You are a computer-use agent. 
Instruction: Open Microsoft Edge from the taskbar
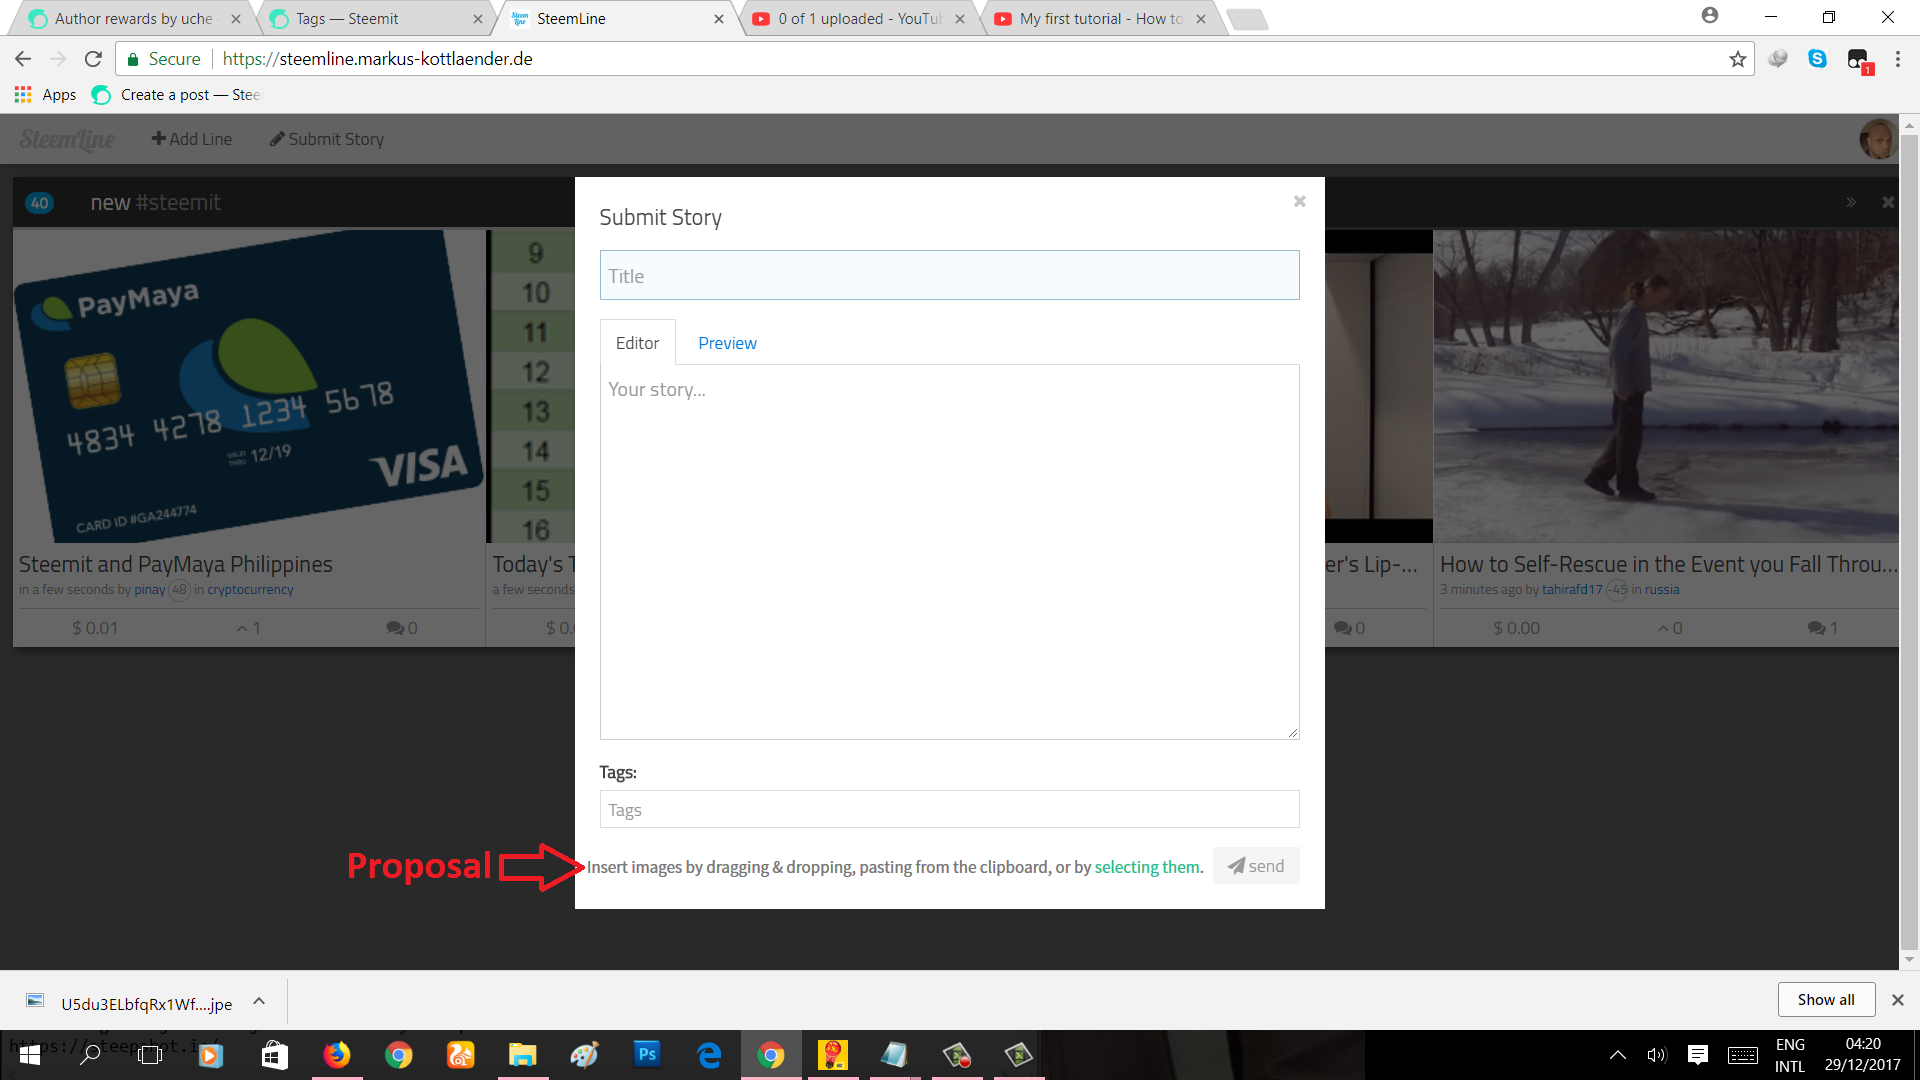tap(709, 1055)
